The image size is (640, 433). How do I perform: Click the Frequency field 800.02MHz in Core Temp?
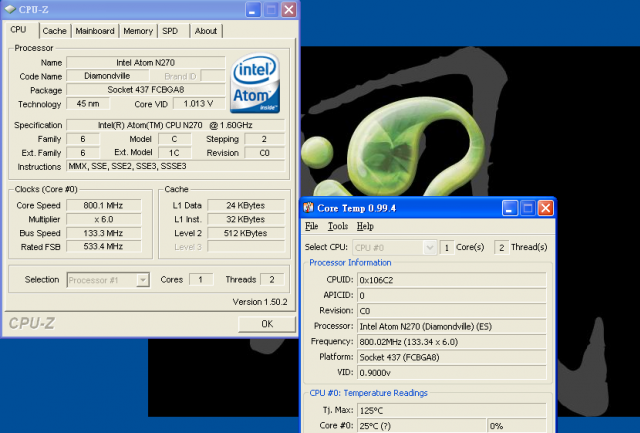452,342
